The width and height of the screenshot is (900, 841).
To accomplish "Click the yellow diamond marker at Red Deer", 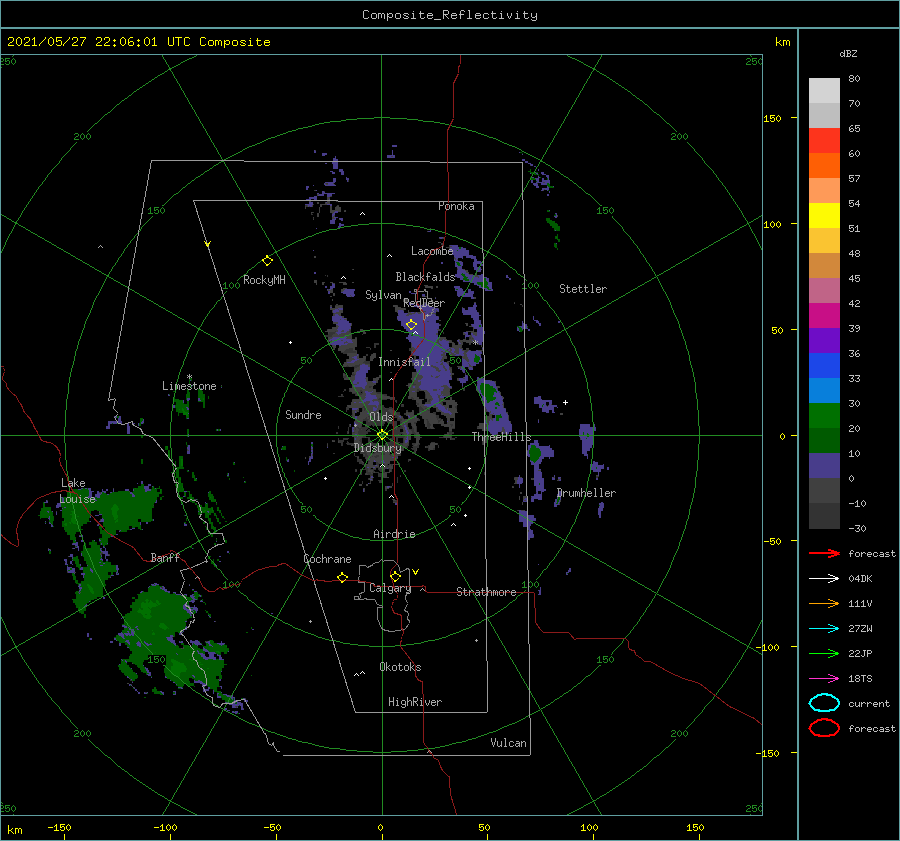I will [411, 325].
